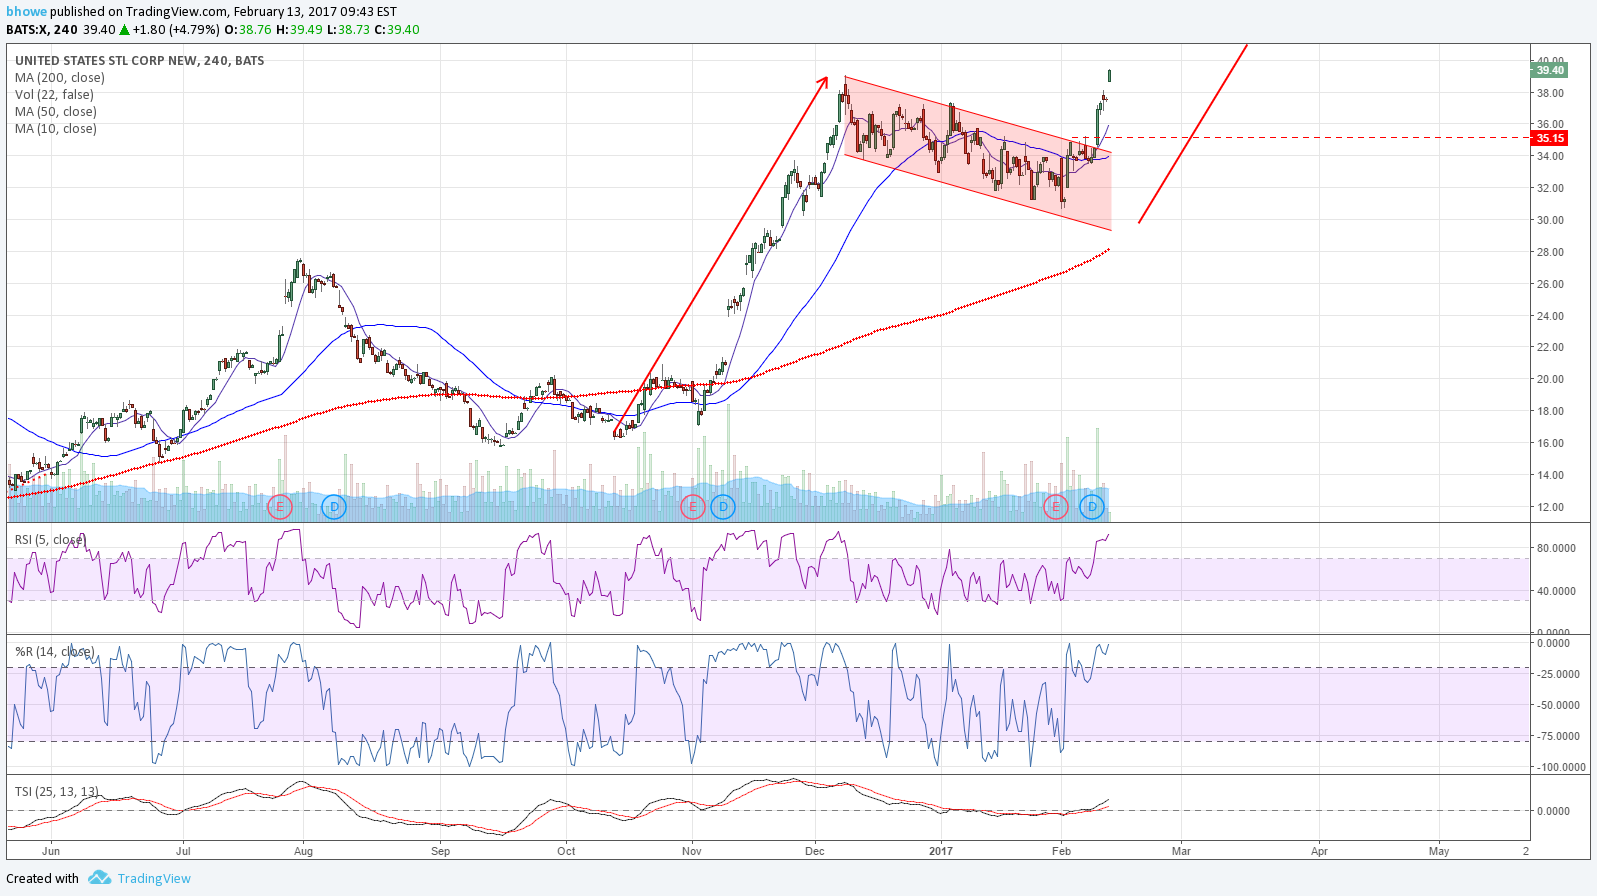
Task: Click the 'Feb' time axis label
Action: pos(1061,852)
